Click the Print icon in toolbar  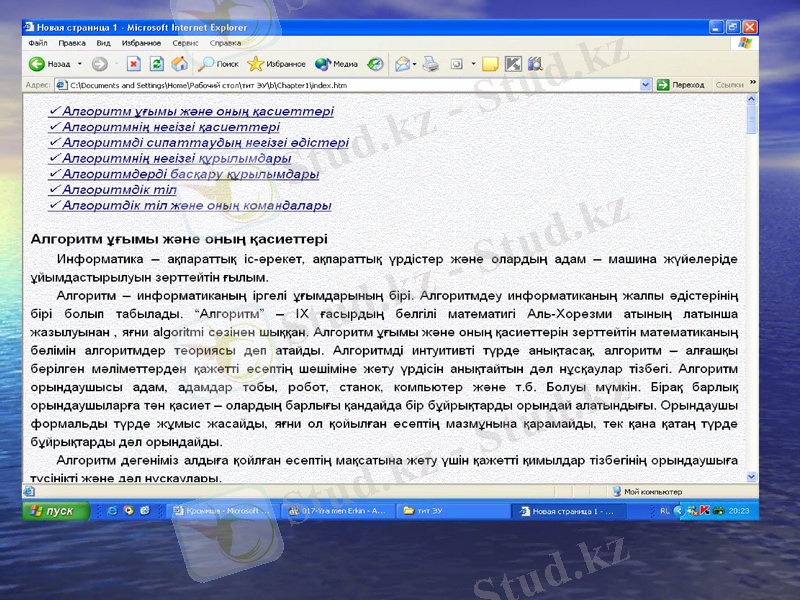pos(430,64)
